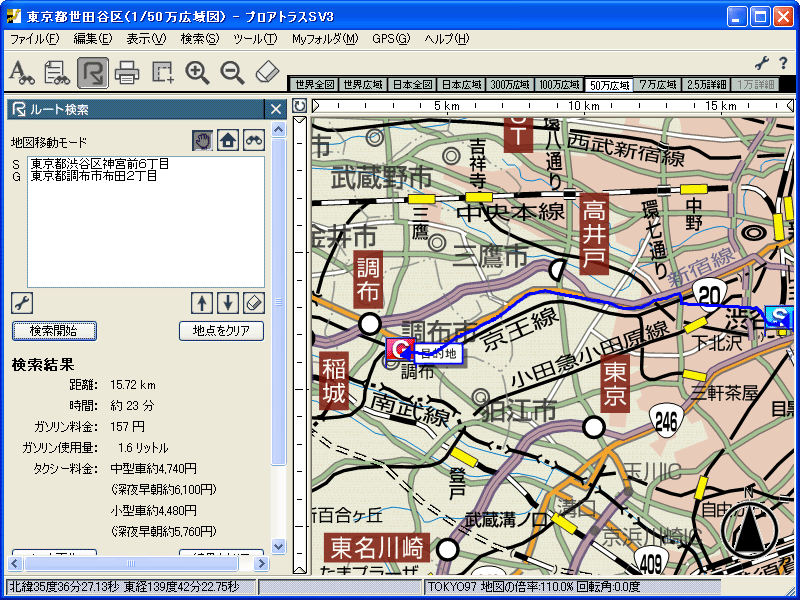Zoom out with the magnifier minus icon

pyautogui.click(x=232, y=72)
